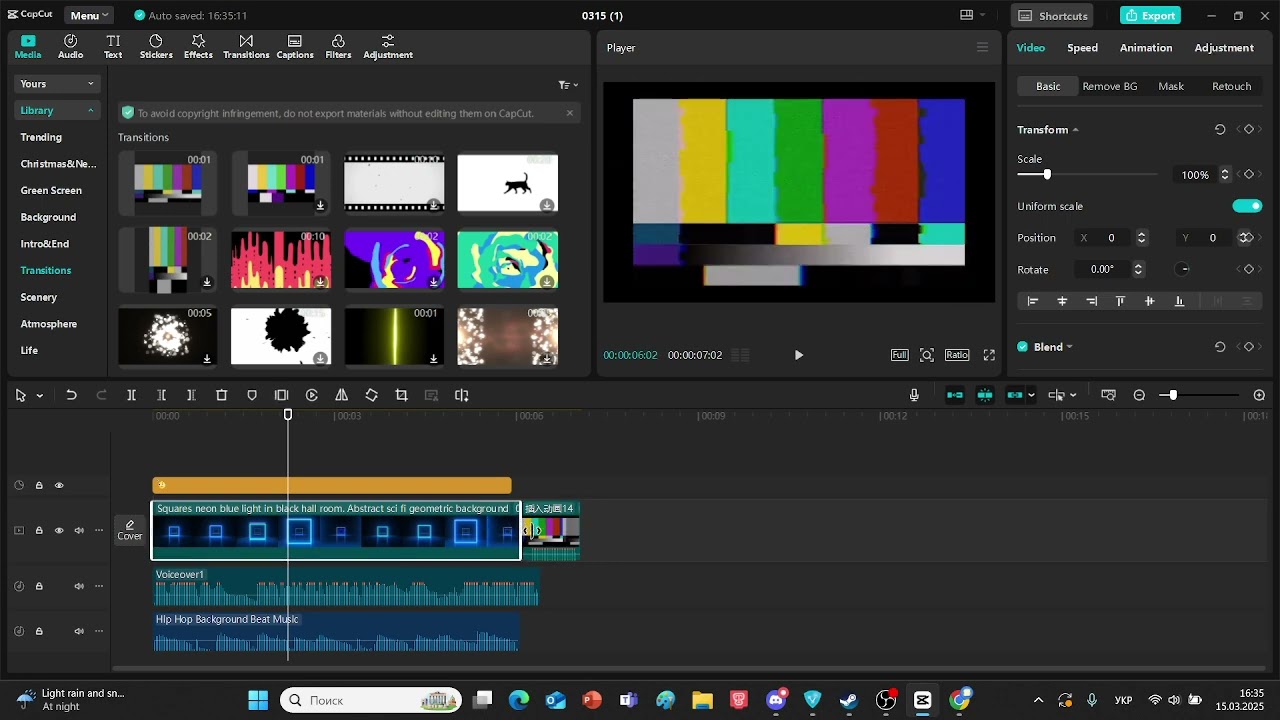This screenshot has width=1280, height=720.
Task: Click the Ratio button in the player
Action: [957, 355]
